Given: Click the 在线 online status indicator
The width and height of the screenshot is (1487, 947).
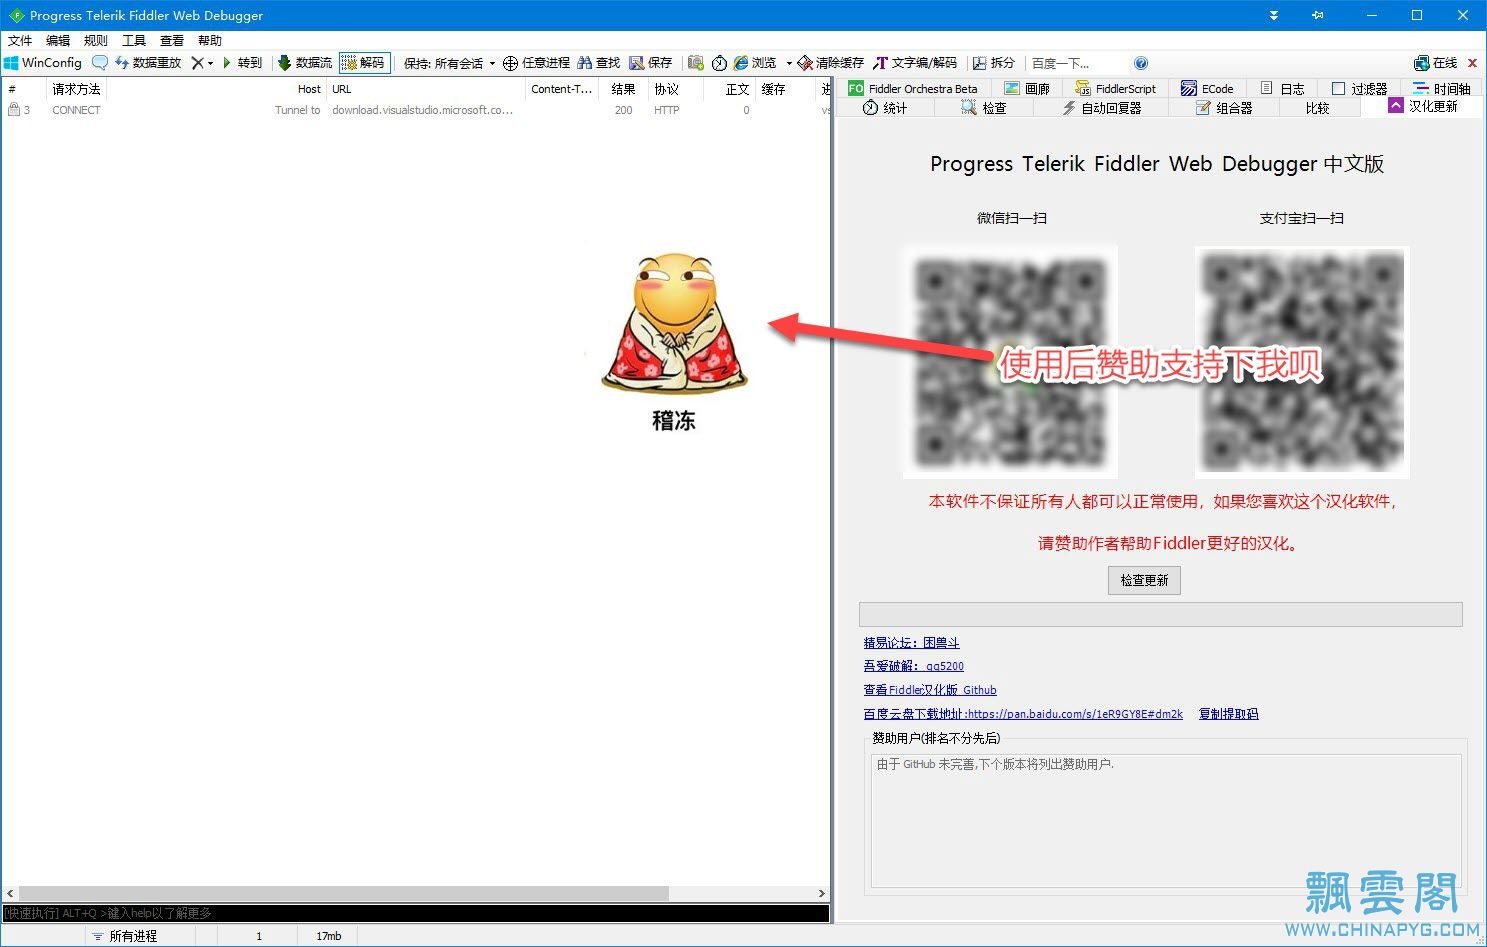Looking at the screenshot, I should [x=1436, y=62].
